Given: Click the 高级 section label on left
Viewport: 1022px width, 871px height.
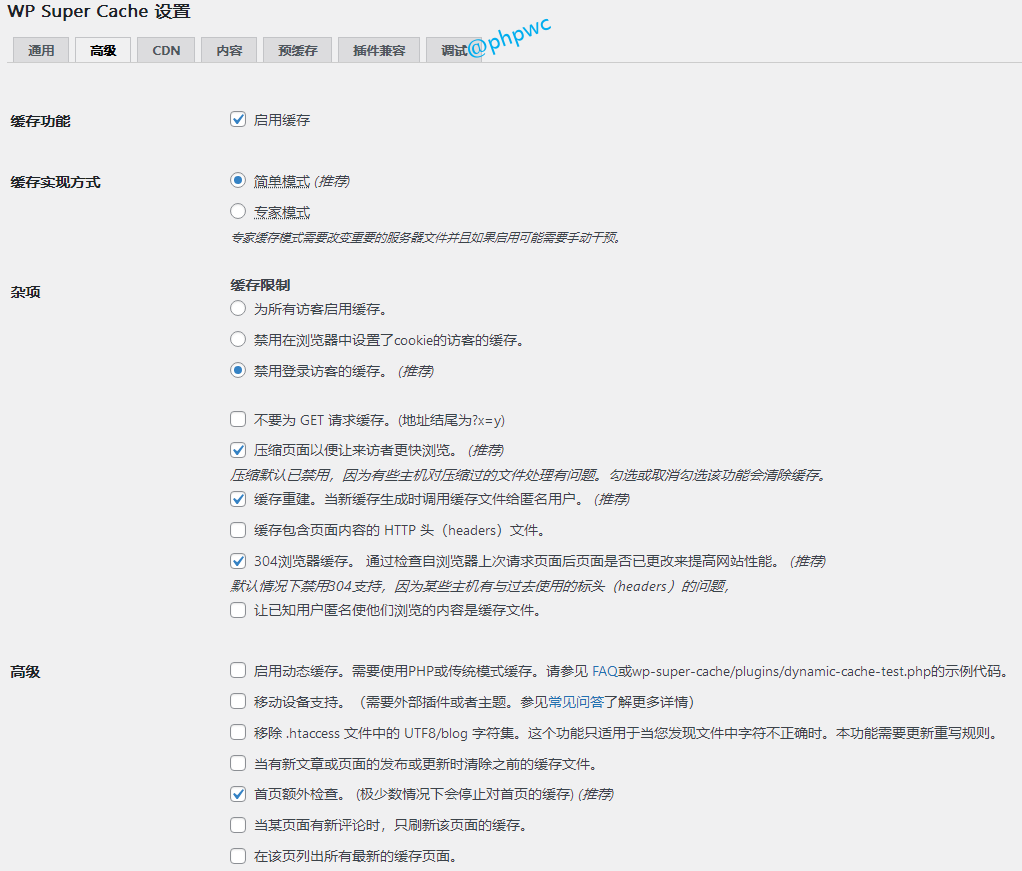Looking at the screenshot, I should pyautogui.click(x=25, y=672).
